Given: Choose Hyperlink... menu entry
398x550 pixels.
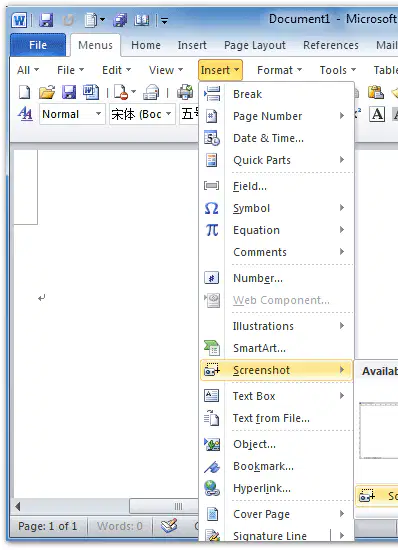Looking at the screenshot, I should point(277,488).
